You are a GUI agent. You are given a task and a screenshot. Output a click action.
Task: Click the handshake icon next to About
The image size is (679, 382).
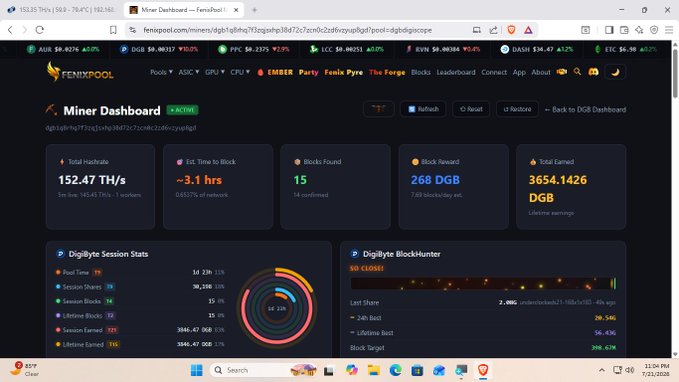pyautogui.click(x=562, y=72)
